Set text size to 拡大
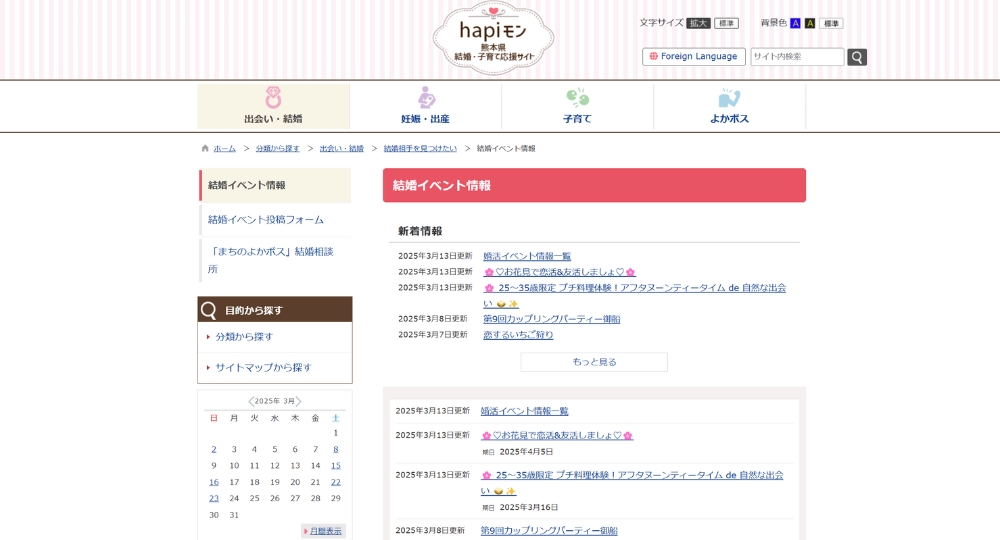This screenshot has height=540, width=1000. tap(698, 23)
